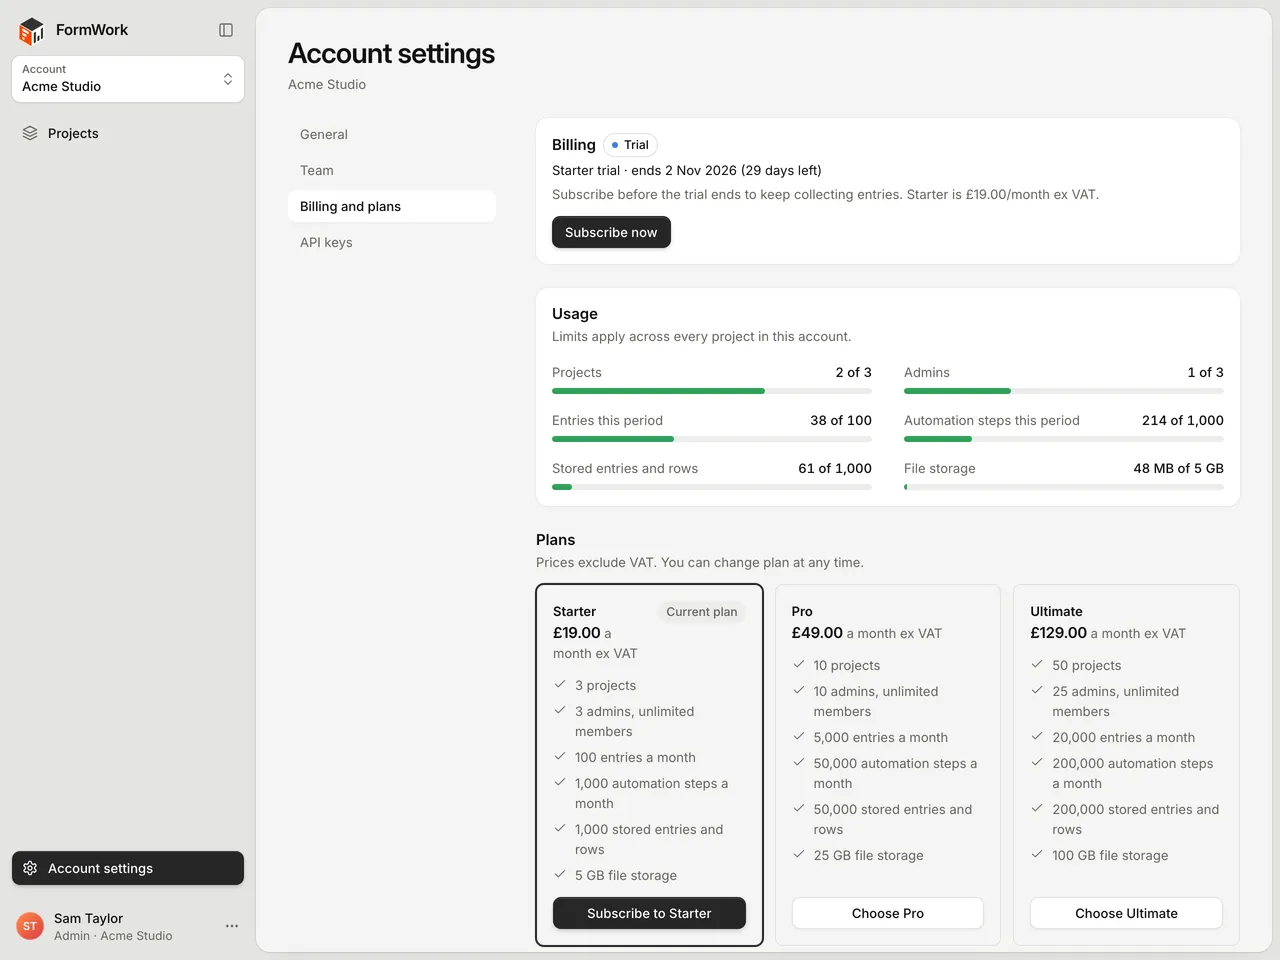Image resolution: width=1280 pixels, height=960 pixels.
Task: Choose the Ultimate plan
Action: pyautogui.click(x=1126, y=913)
